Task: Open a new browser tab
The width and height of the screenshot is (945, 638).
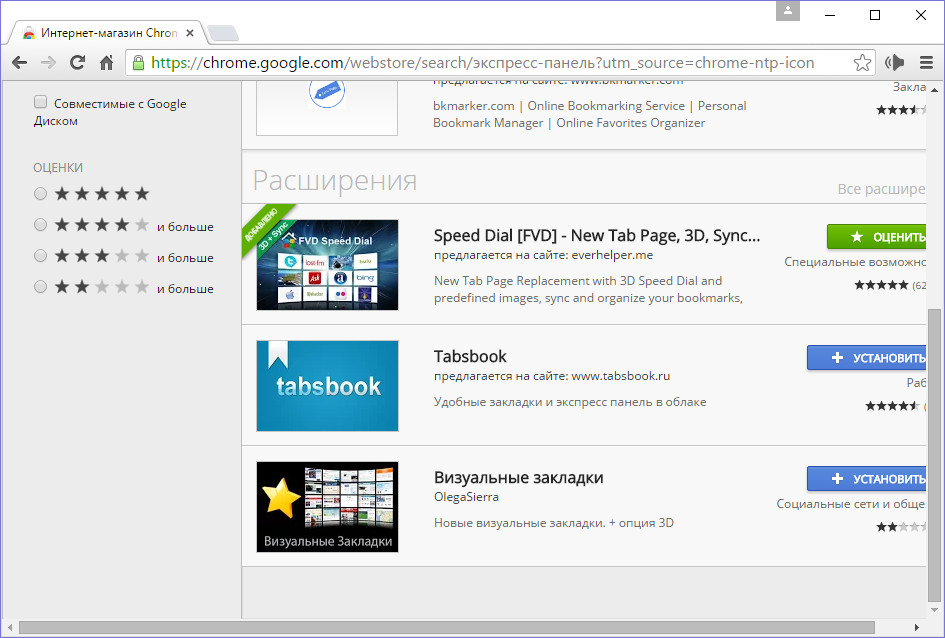Action: [x=223, y=33]
